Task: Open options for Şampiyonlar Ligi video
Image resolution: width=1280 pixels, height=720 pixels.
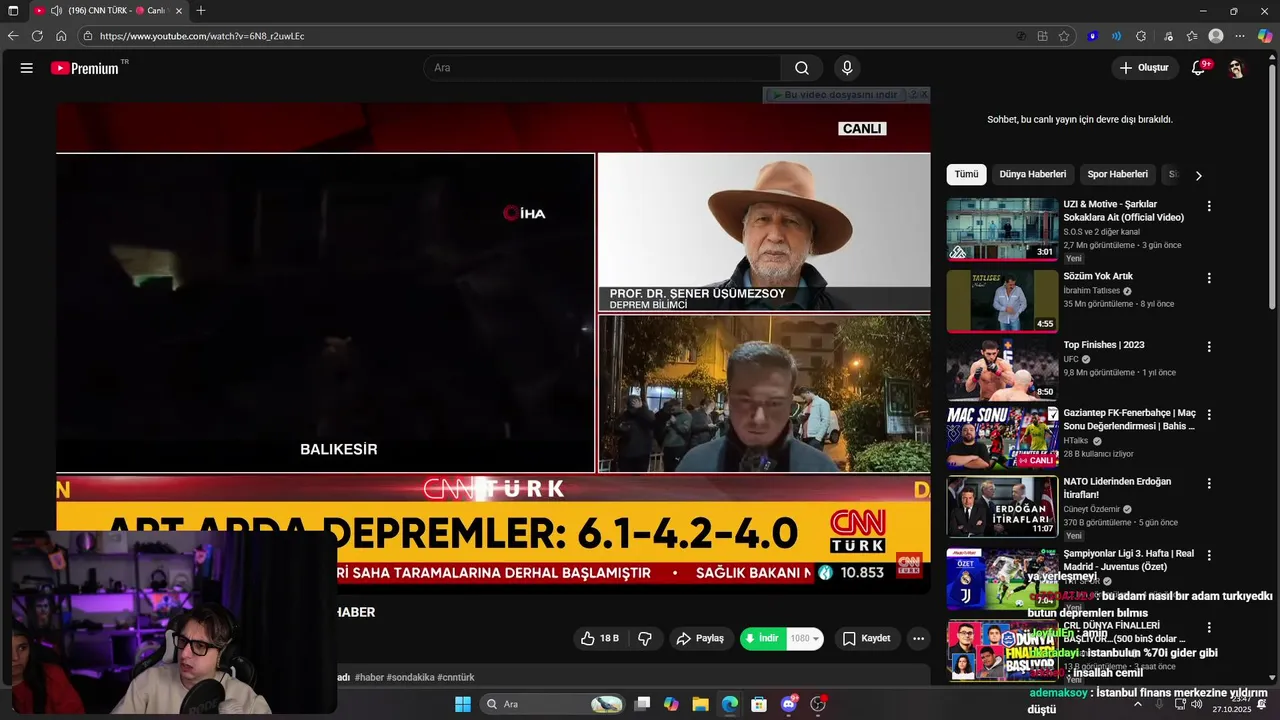Action: tap(1209, 555)
